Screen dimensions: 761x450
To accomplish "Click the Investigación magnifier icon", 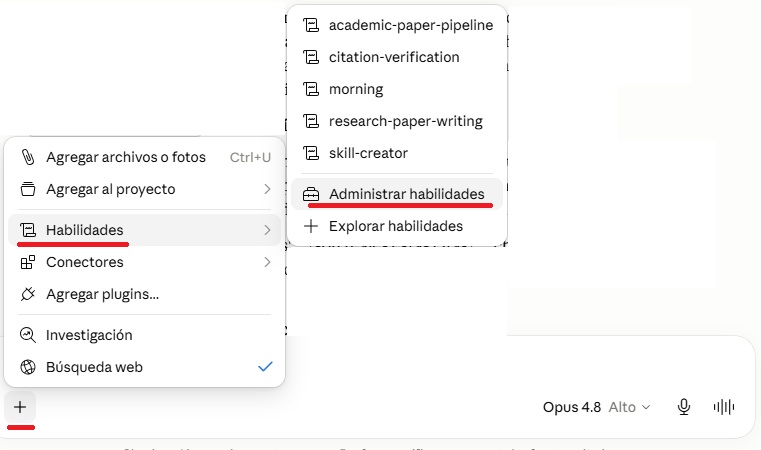I will click(28, 335).
